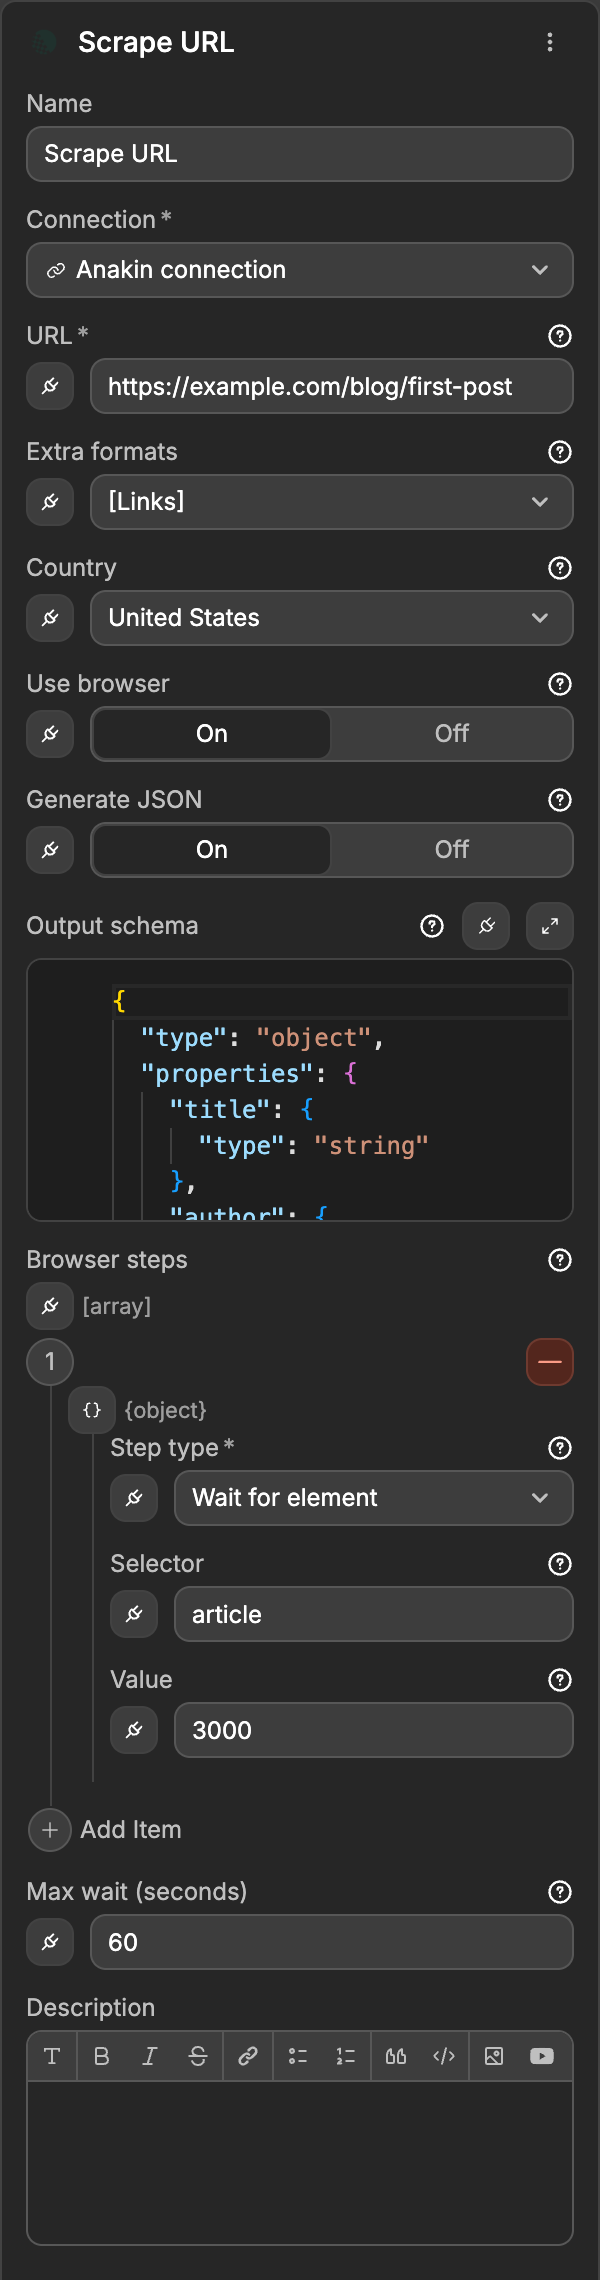The width and height of the screenshot is (600, 2280).
Task: Insert video in Description toolbar
Action: [542, 2056]
